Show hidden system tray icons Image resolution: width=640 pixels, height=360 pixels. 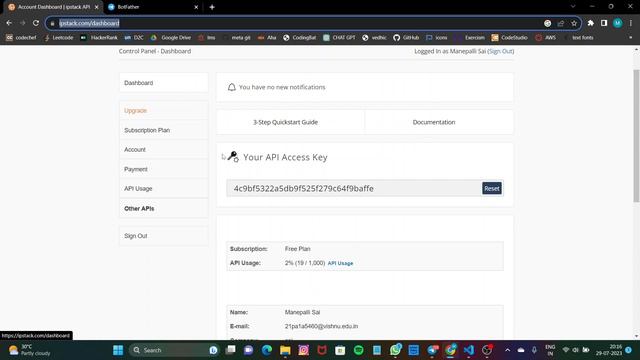(507, 350)
